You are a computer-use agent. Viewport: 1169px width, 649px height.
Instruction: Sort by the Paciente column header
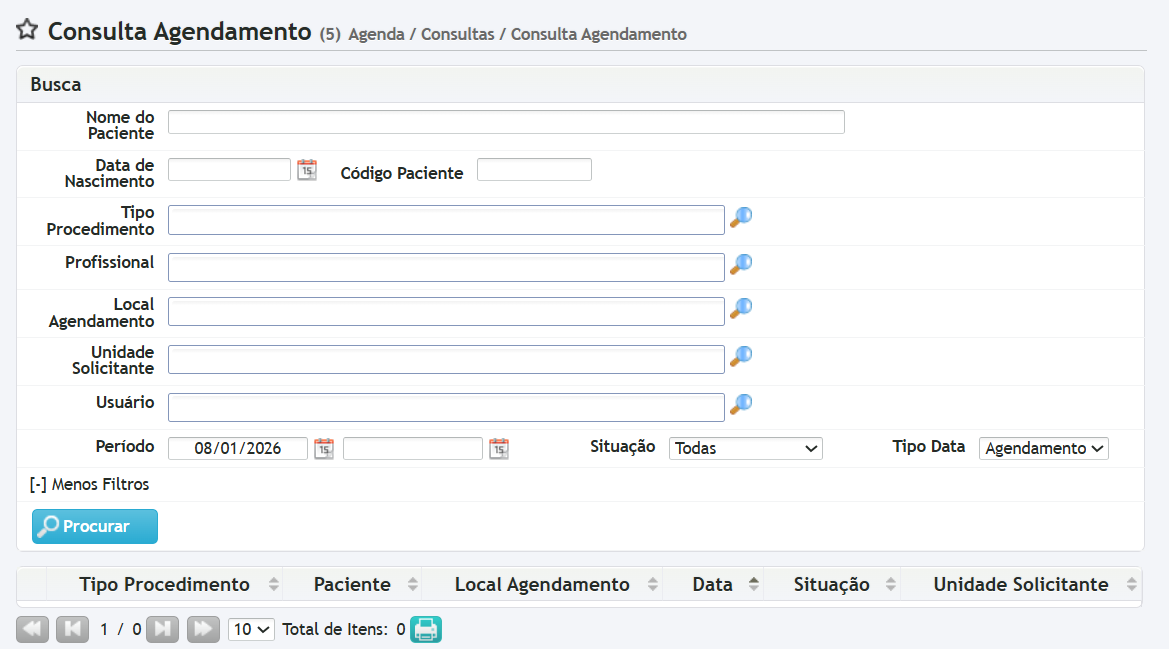pyautogui.click(x=352, y=585)
